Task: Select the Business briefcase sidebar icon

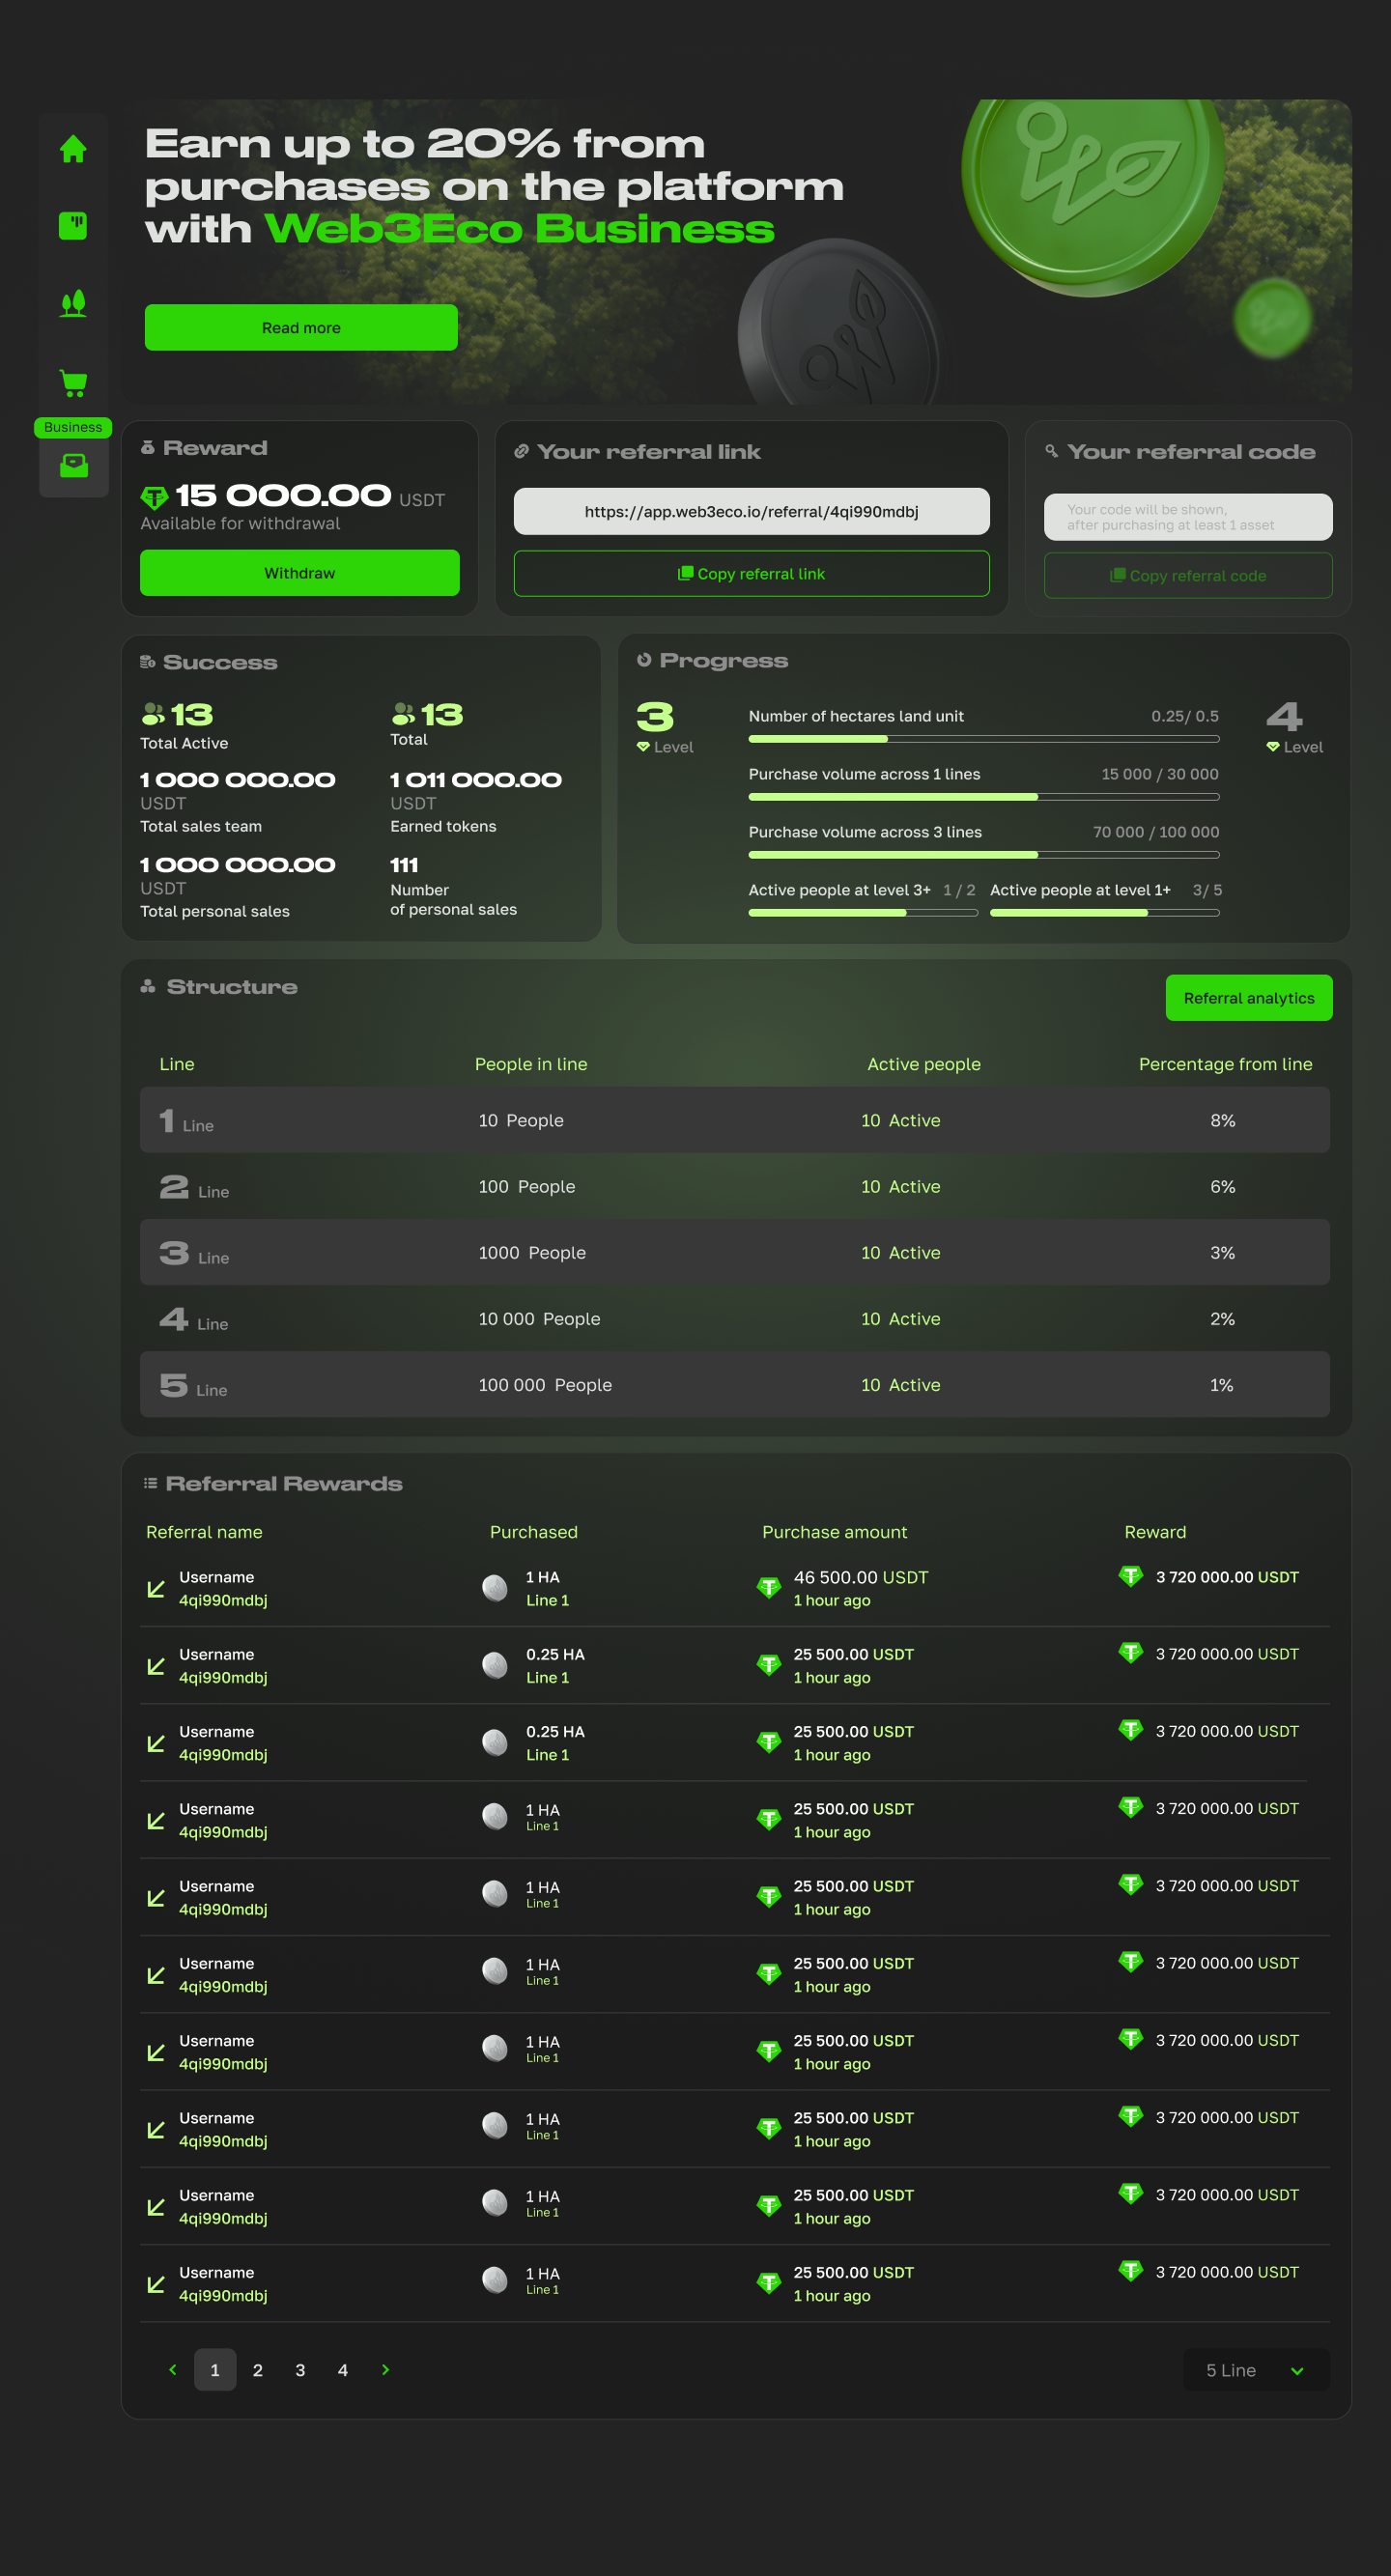Action: point(74,466)
